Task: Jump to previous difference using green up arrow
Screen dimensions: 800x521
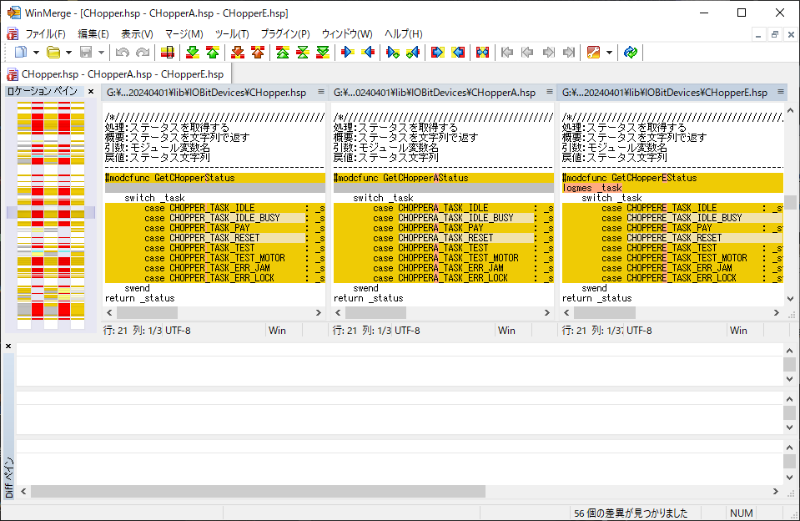Action: click(211, 52)
